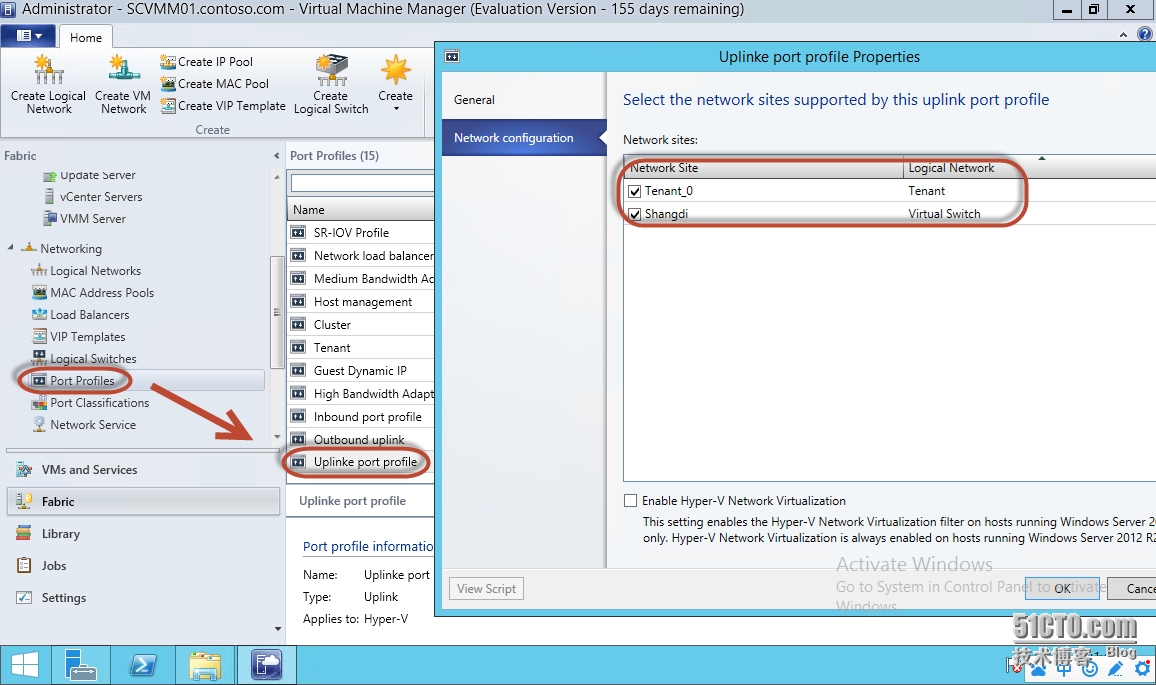Collapse the Networking tree node

click(x=10, y=248)
